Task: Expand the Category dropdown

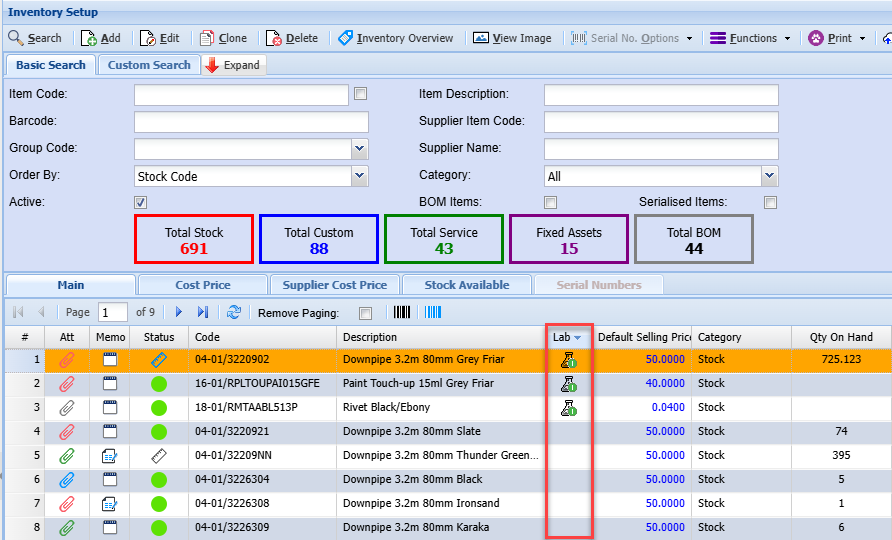Action: 769,176
